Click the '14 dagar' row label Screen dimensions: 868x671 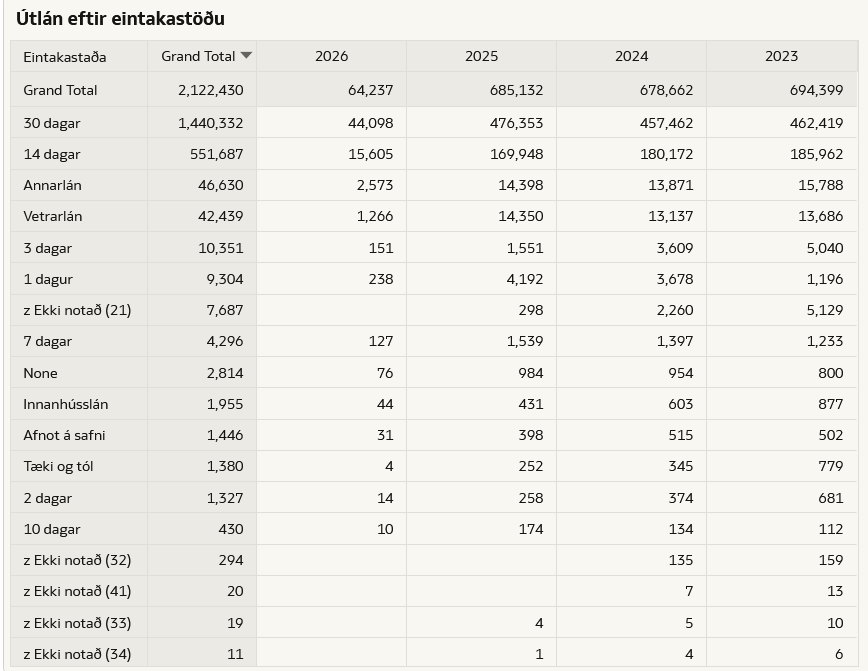[52, 154]
